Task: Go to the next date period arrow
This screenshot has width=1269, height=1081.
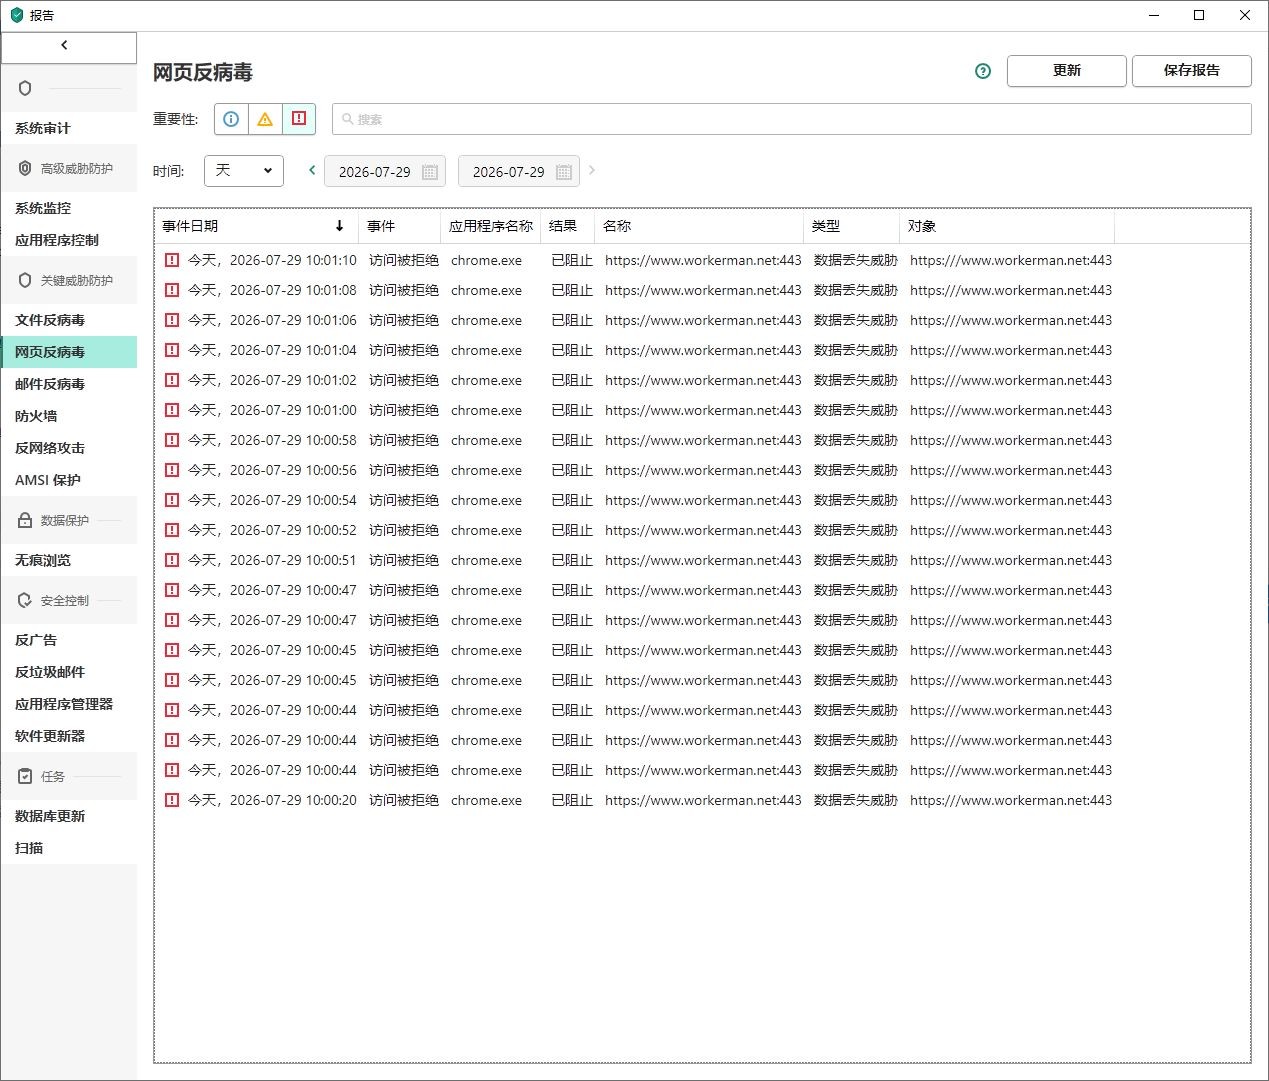Action: point(592,170)
